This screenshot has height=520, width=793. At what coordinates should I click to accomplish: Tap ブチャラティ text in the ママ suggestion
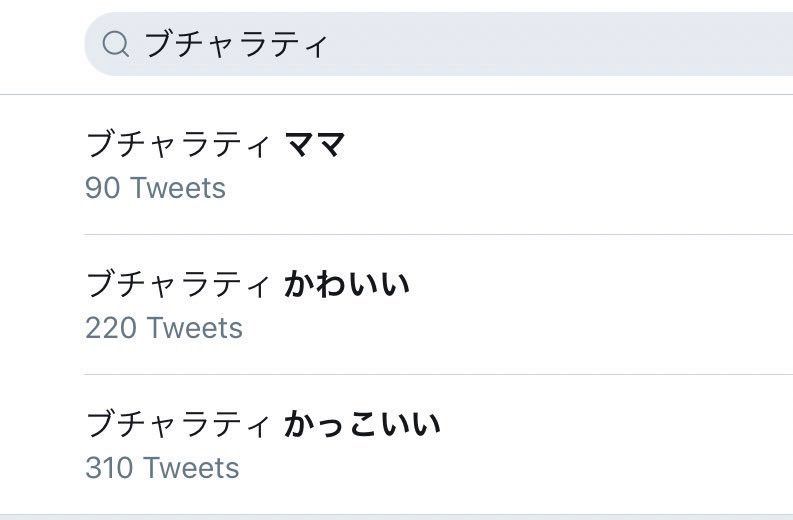click(x=179, y=144)
